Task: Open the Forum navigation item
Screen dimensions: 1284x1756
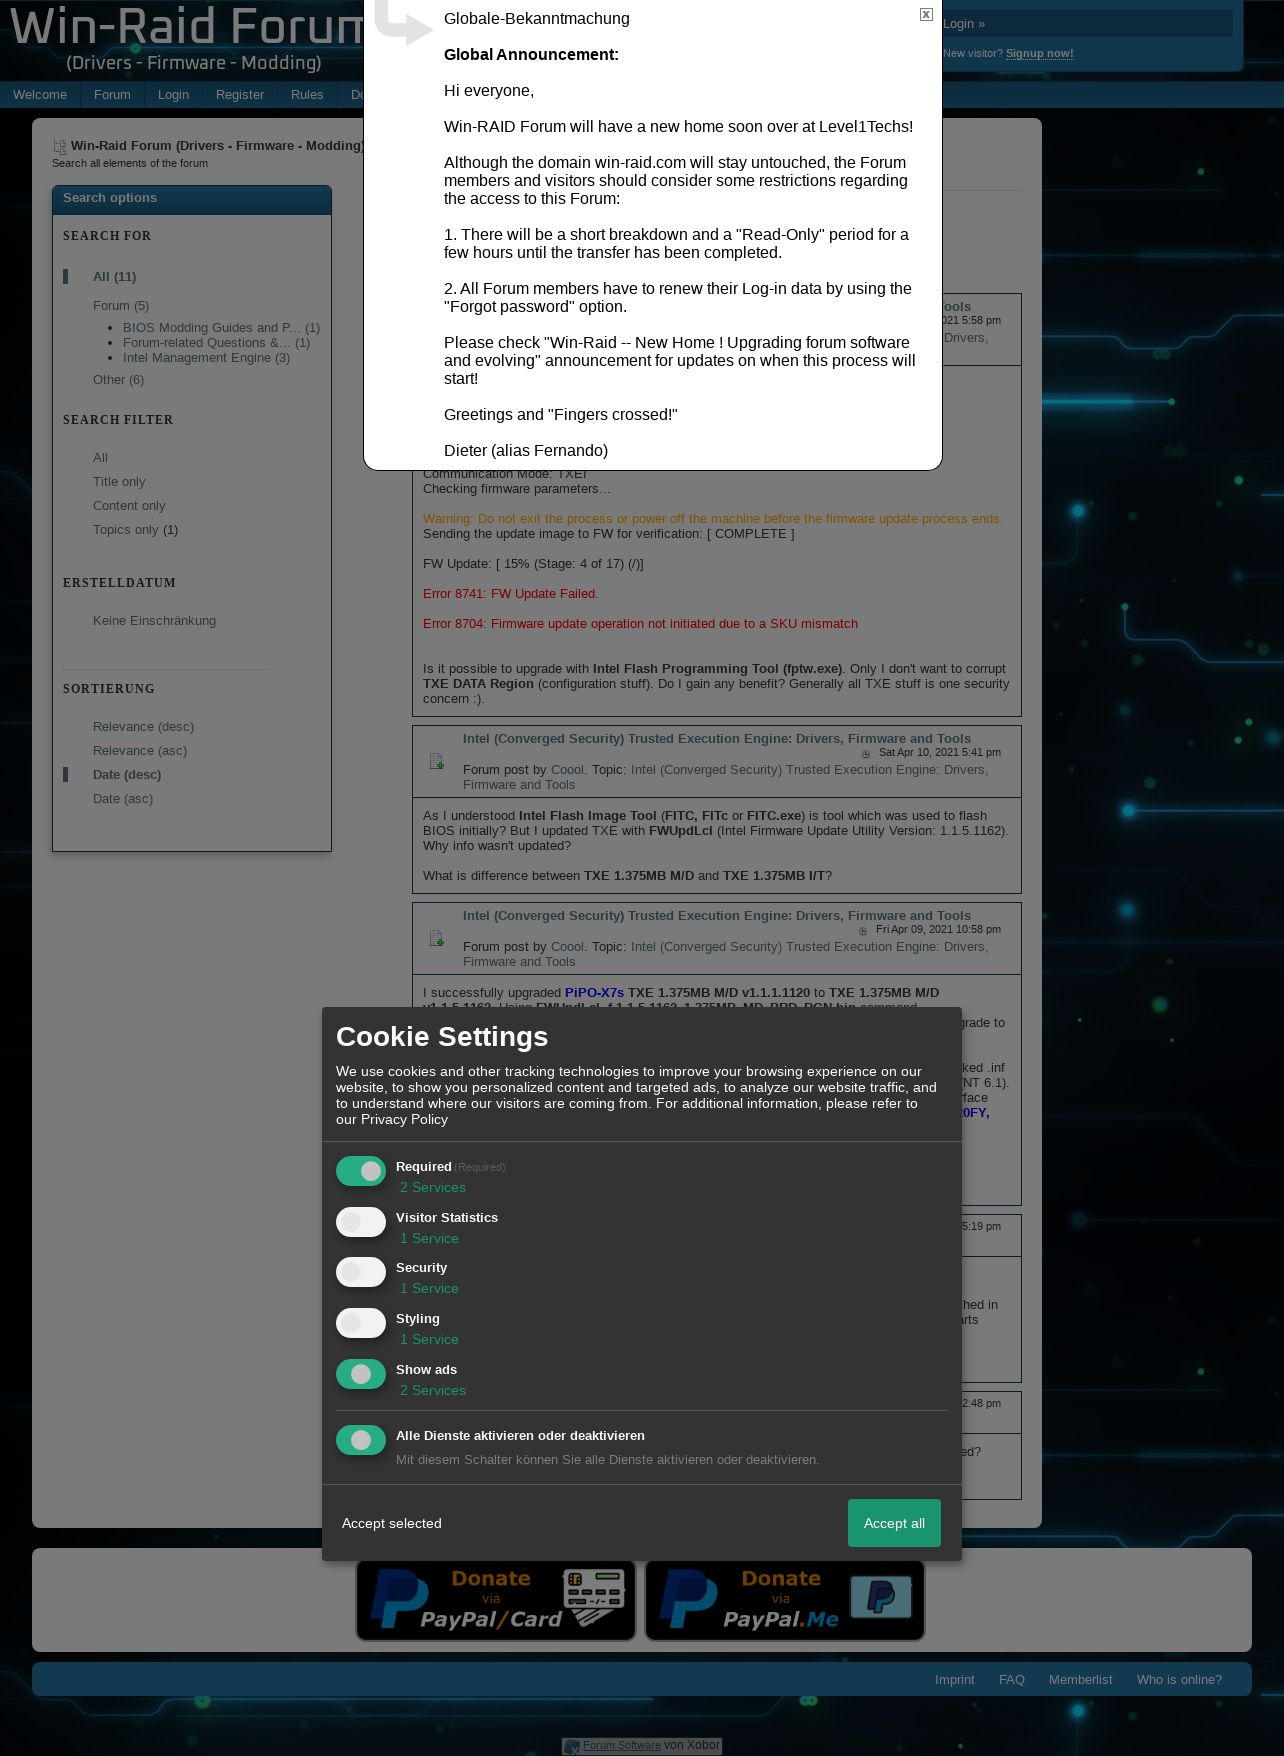Action: pos(112,94)
